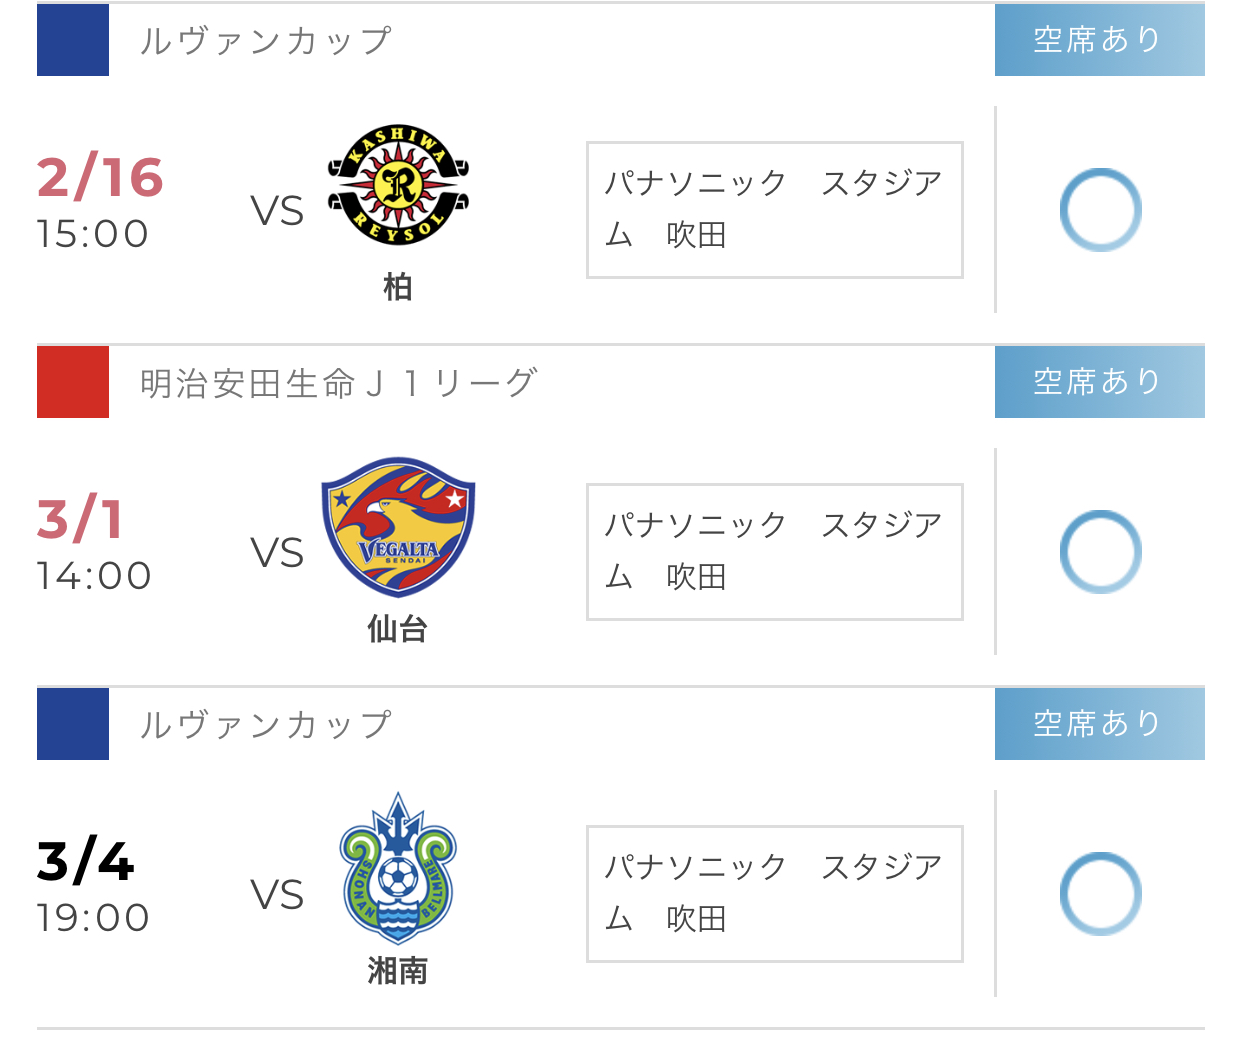Select the ルヴァンカップ label above Kashiwa match

pos(265,41)
